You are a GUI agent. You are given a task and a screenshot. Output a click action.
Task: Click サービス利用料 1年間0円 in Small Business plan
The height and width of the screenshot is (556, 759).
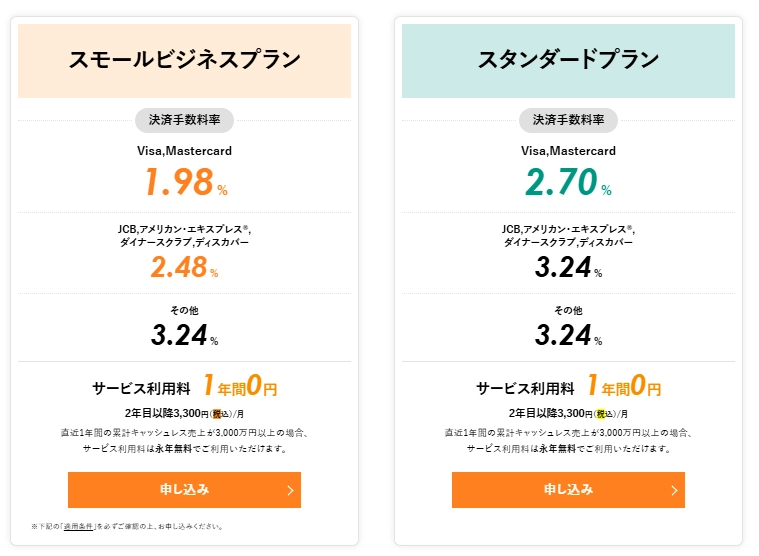184,386
